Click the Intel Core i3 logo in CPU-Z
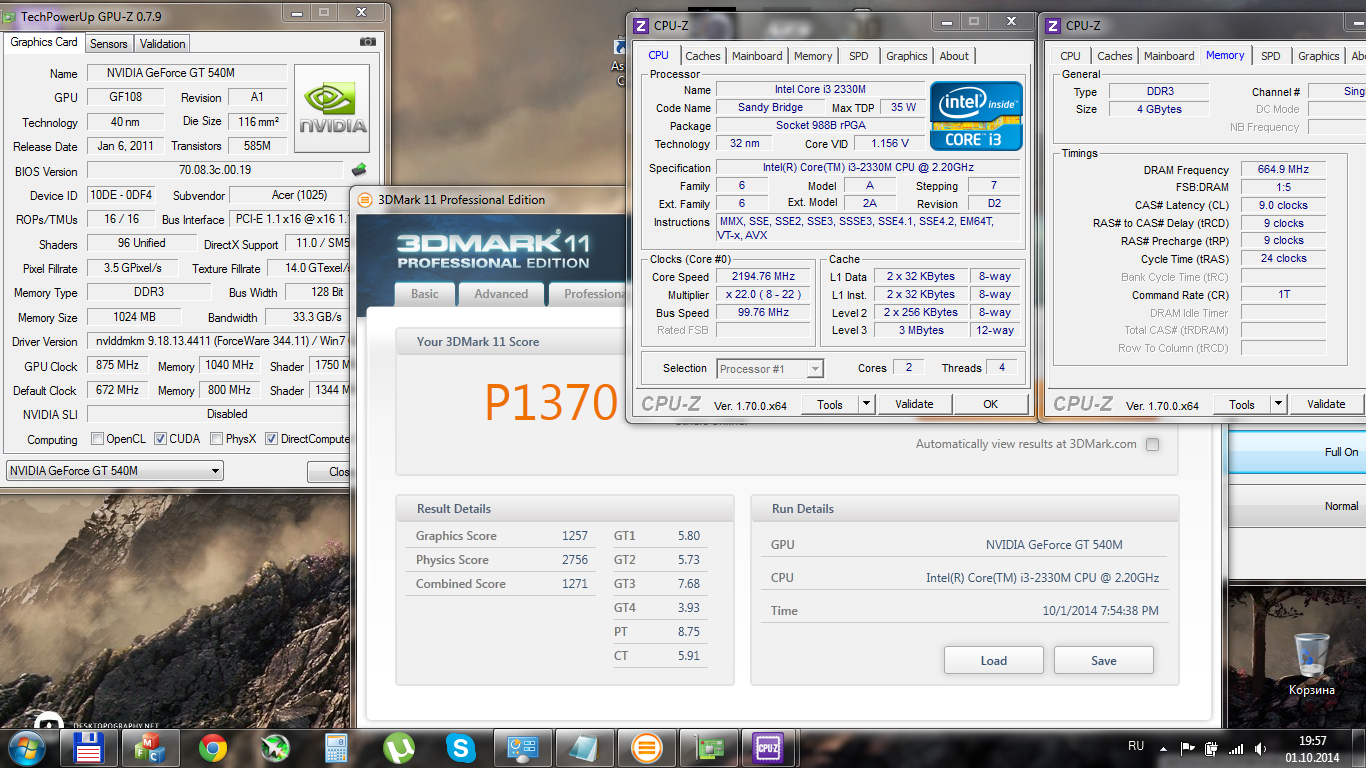 coord(976,116)
